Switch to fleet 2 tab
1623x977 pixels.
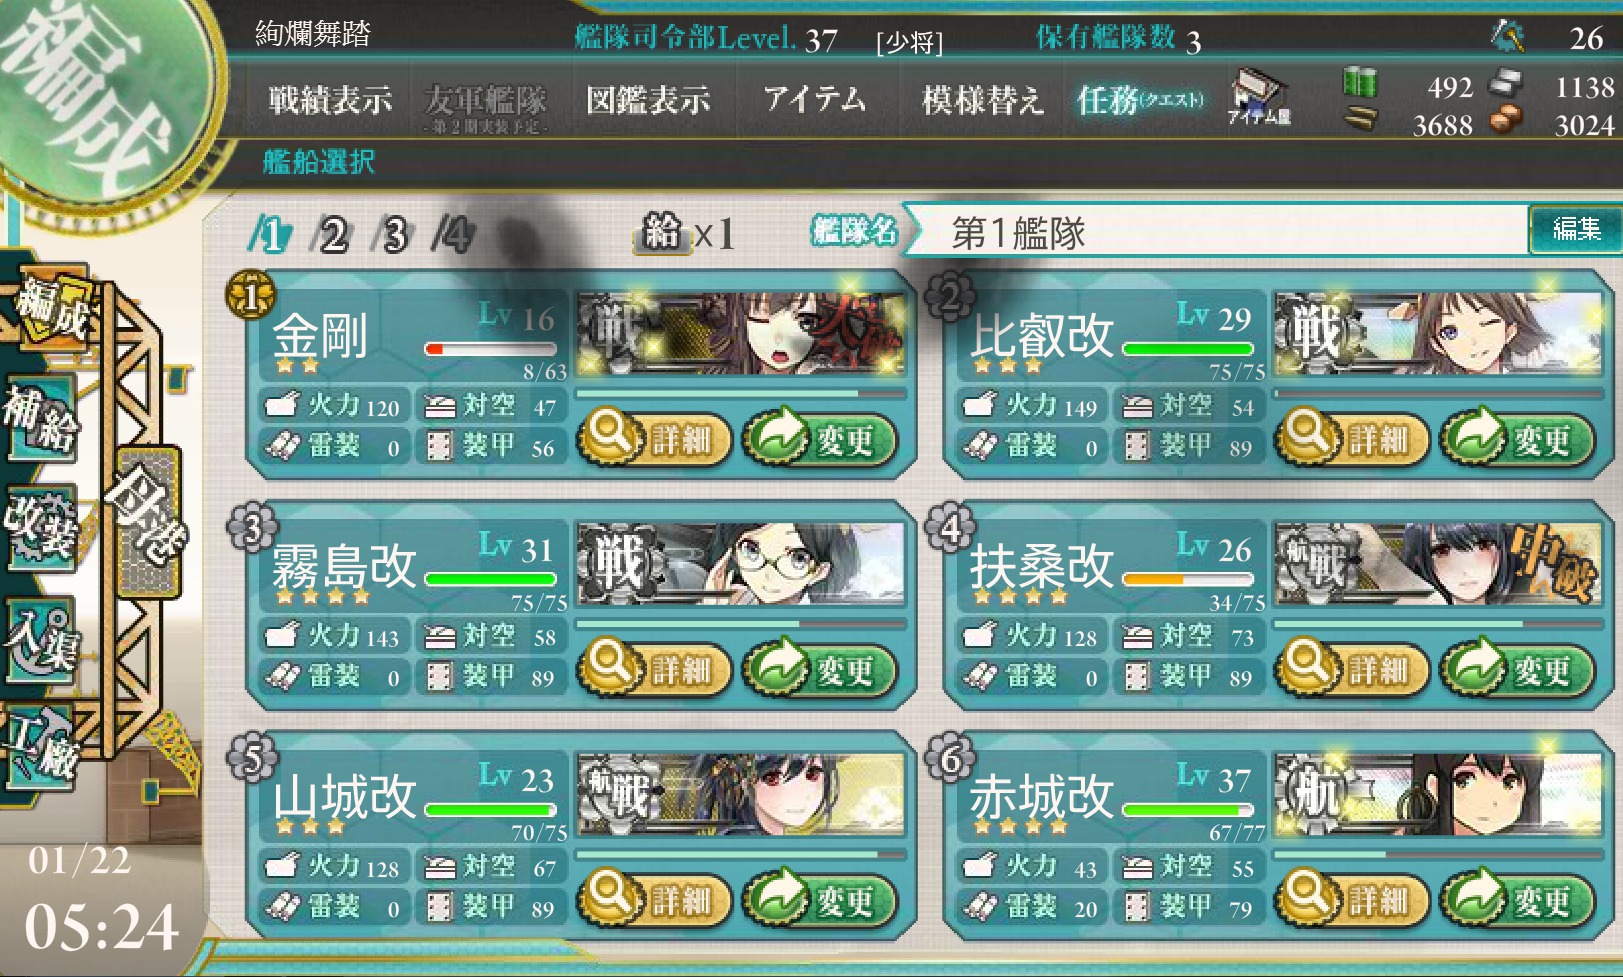(331, 236)
